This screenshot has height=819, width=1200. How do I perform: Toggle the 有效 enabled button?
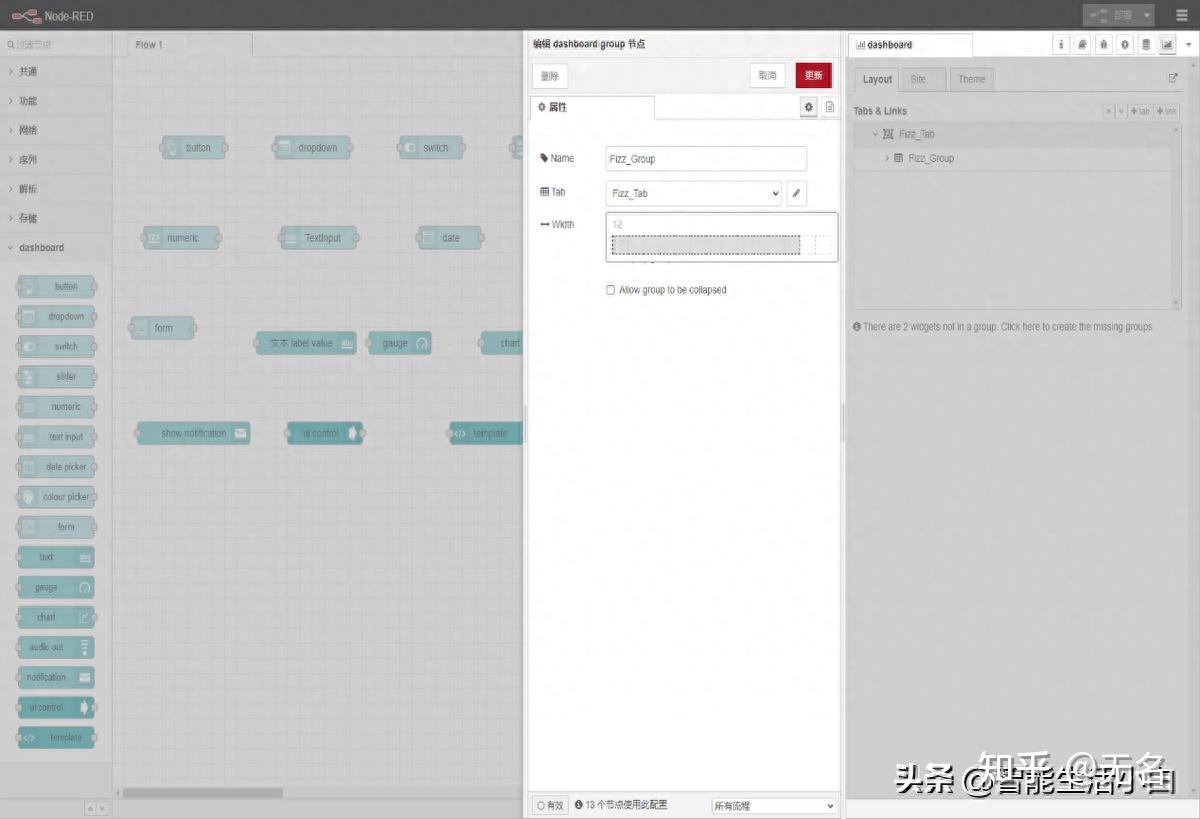(550, 805)
